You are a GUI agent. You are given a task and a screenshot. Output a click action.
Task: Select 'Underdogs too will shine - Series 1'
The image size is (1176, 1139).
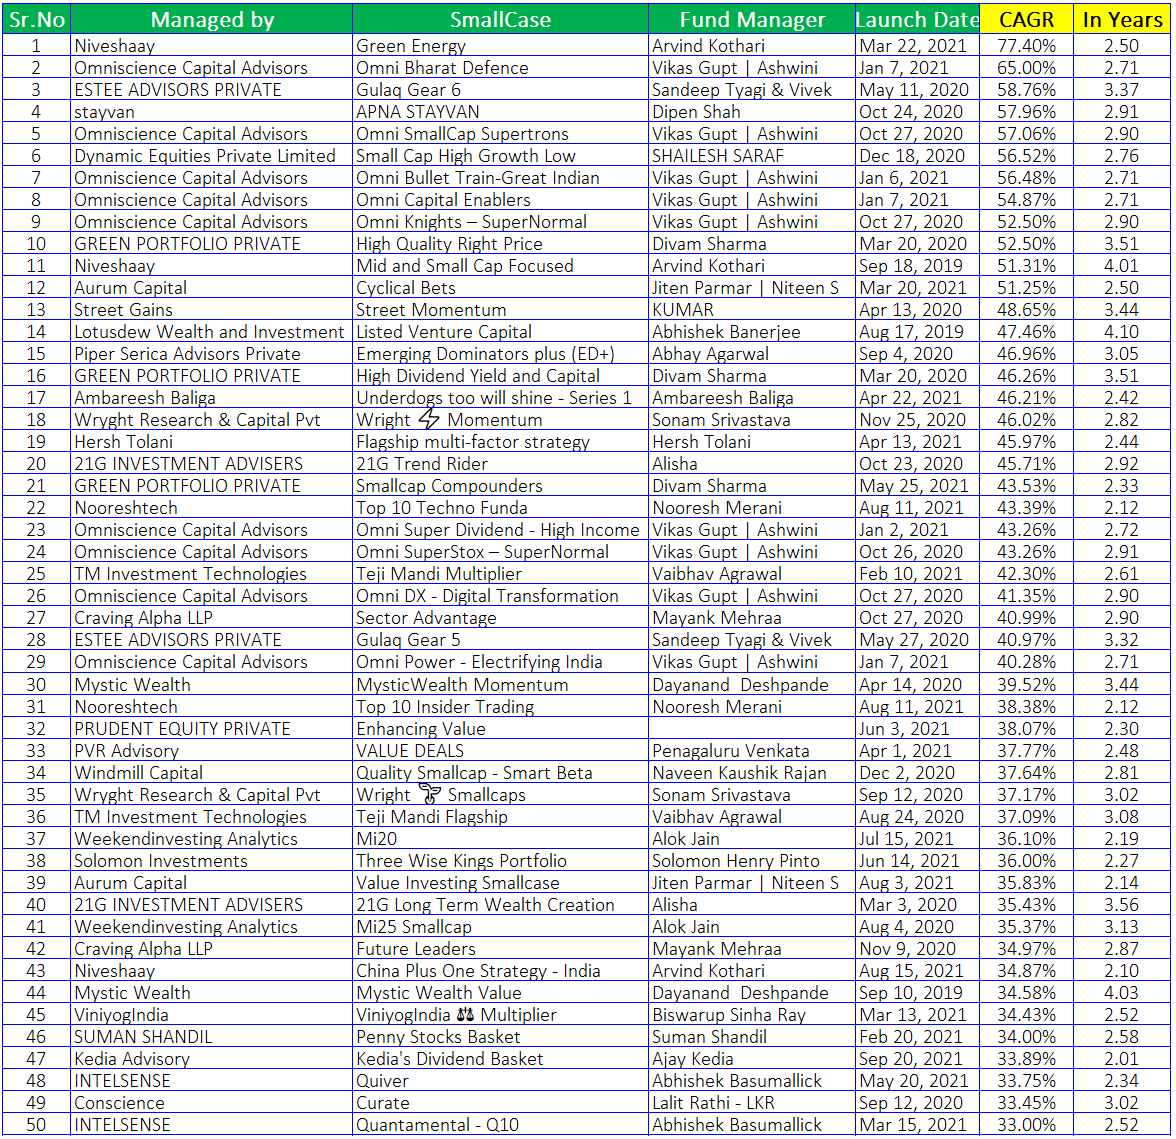point(500,398)
